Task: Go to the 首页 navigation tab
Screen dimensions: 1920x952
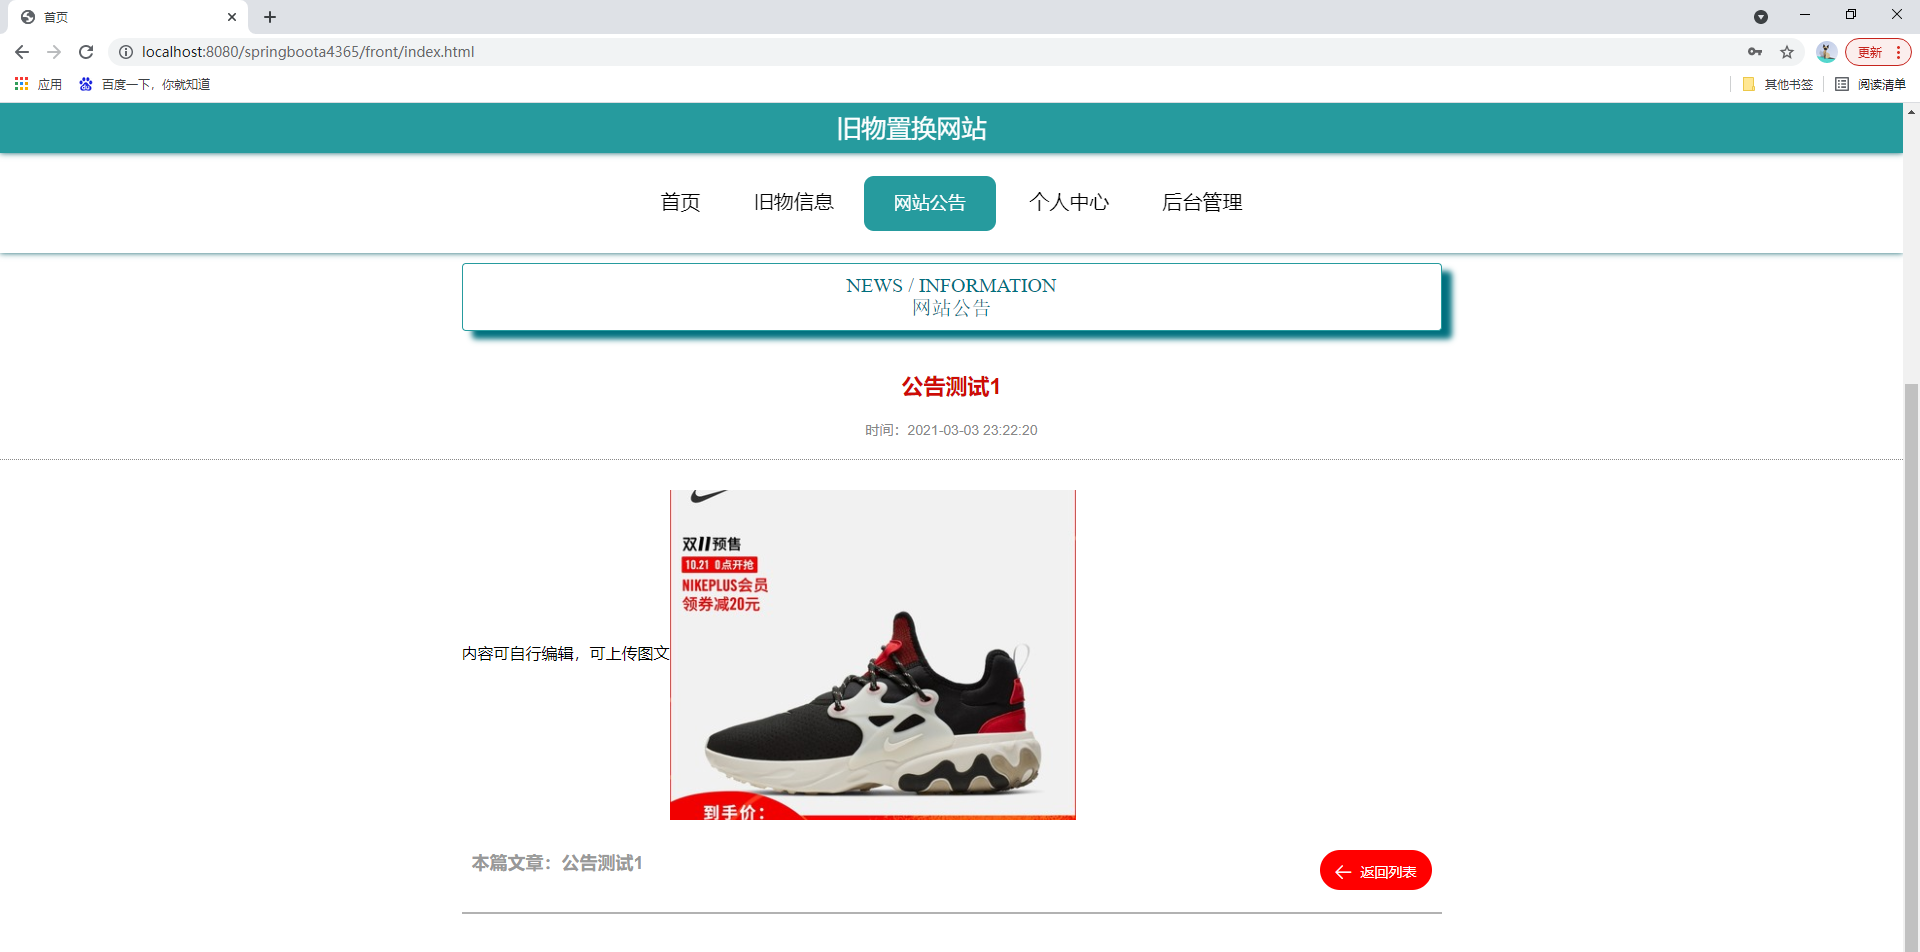Action: click(x=681, y=203)
